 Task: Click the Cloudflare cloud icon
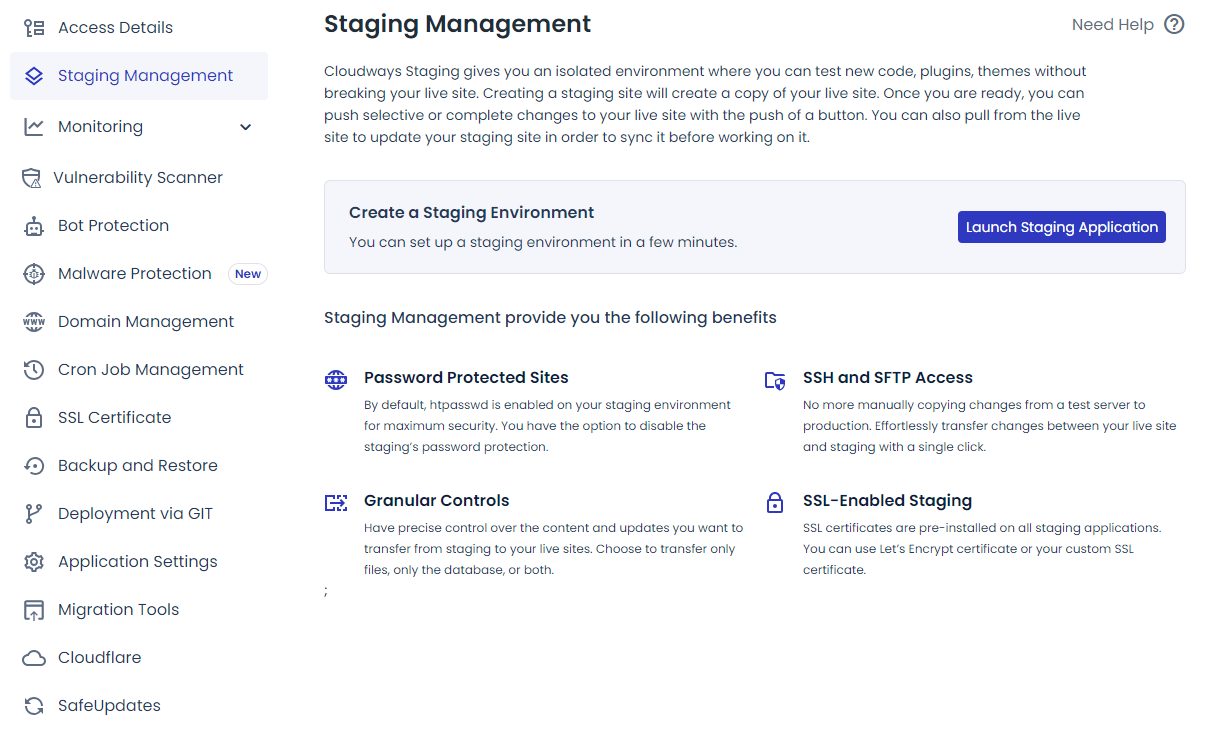[34, 658]
